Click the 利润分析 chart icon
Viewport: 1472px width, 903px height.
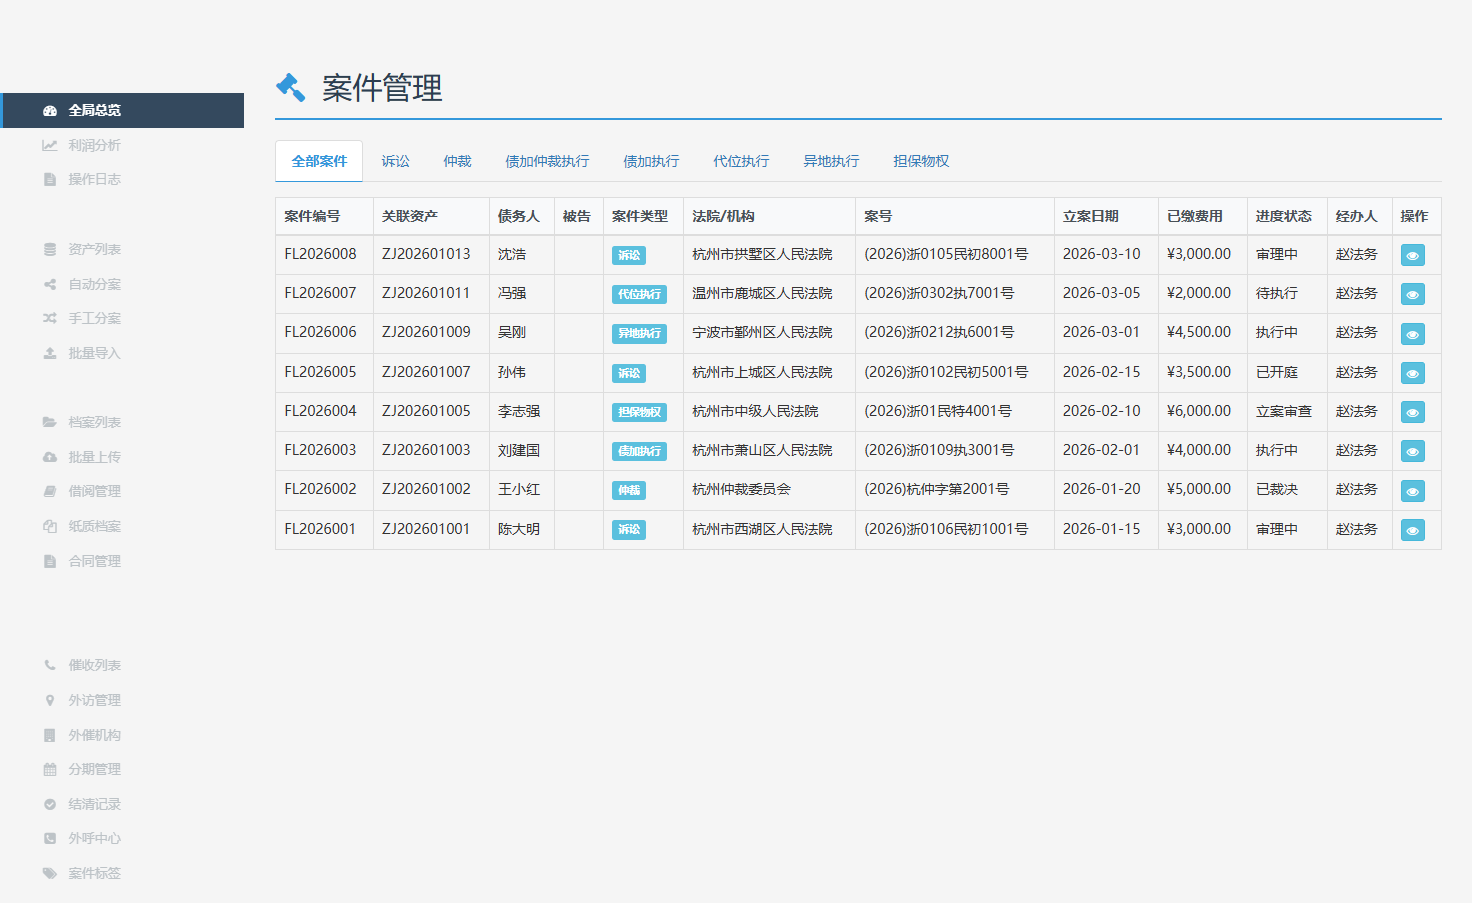50,145
